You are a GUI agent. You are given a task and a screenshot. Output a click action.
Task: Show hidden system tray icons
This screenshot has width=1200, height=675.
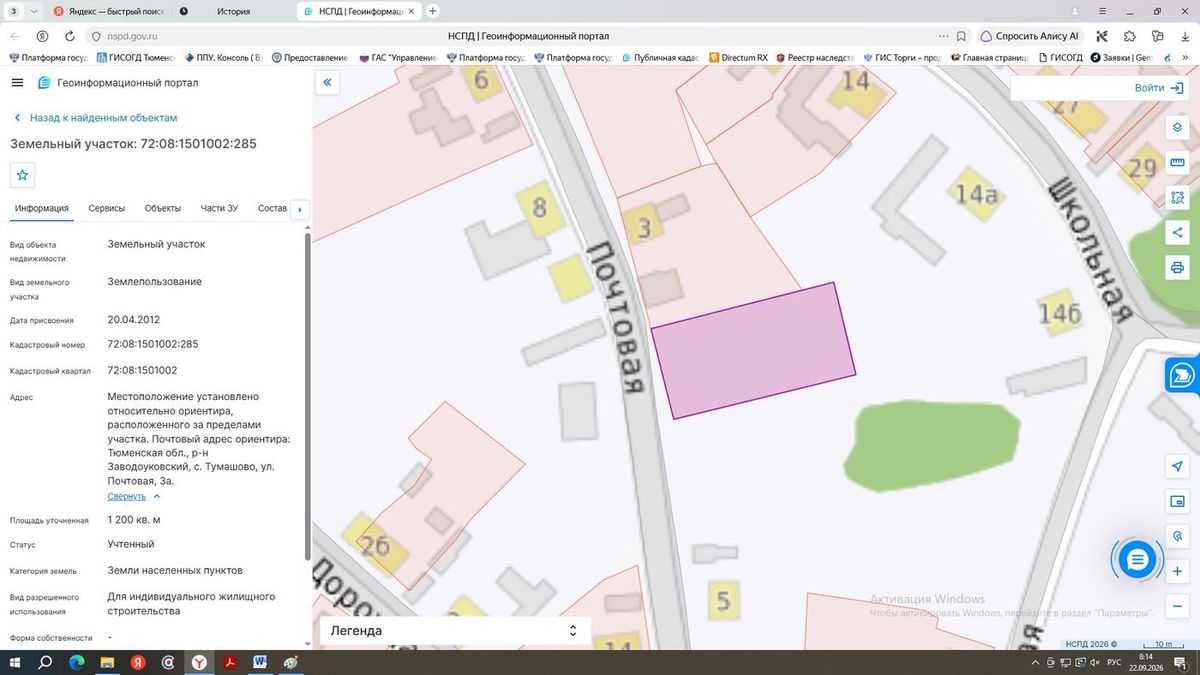pyautogui.click(x=1034, y=662)
